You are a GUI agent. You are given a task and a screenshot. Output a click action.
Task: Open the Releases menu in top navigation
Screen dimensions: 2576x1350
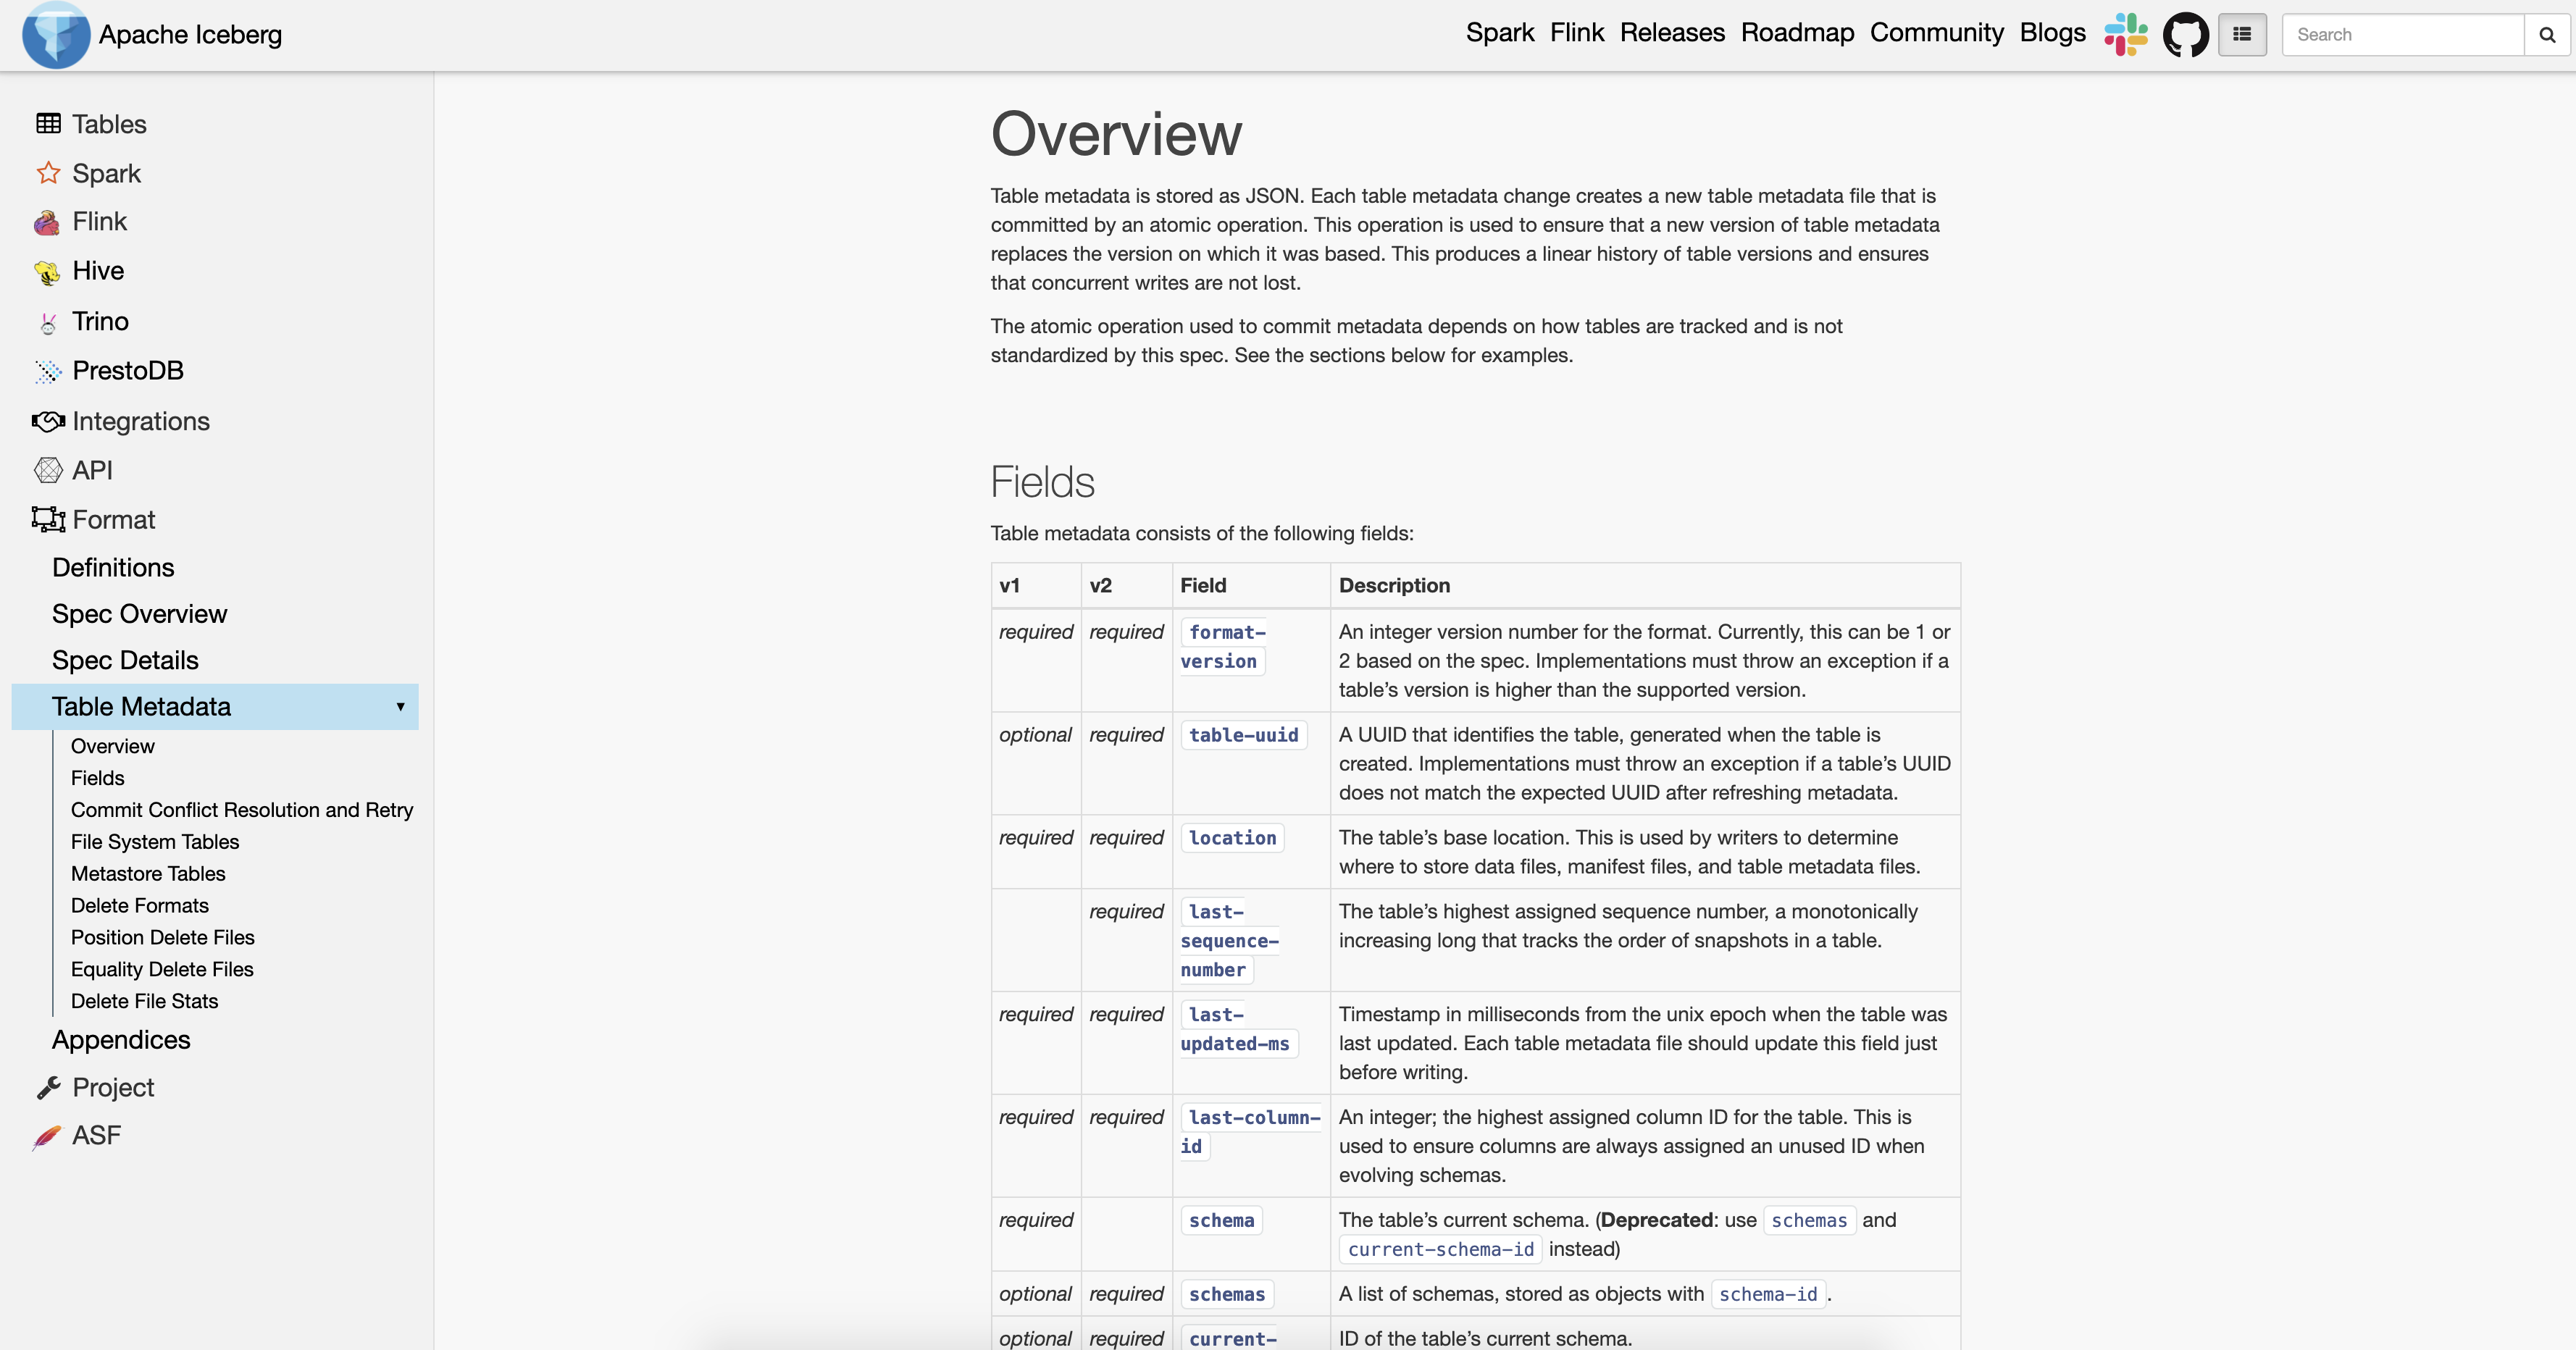(1672, 33)
